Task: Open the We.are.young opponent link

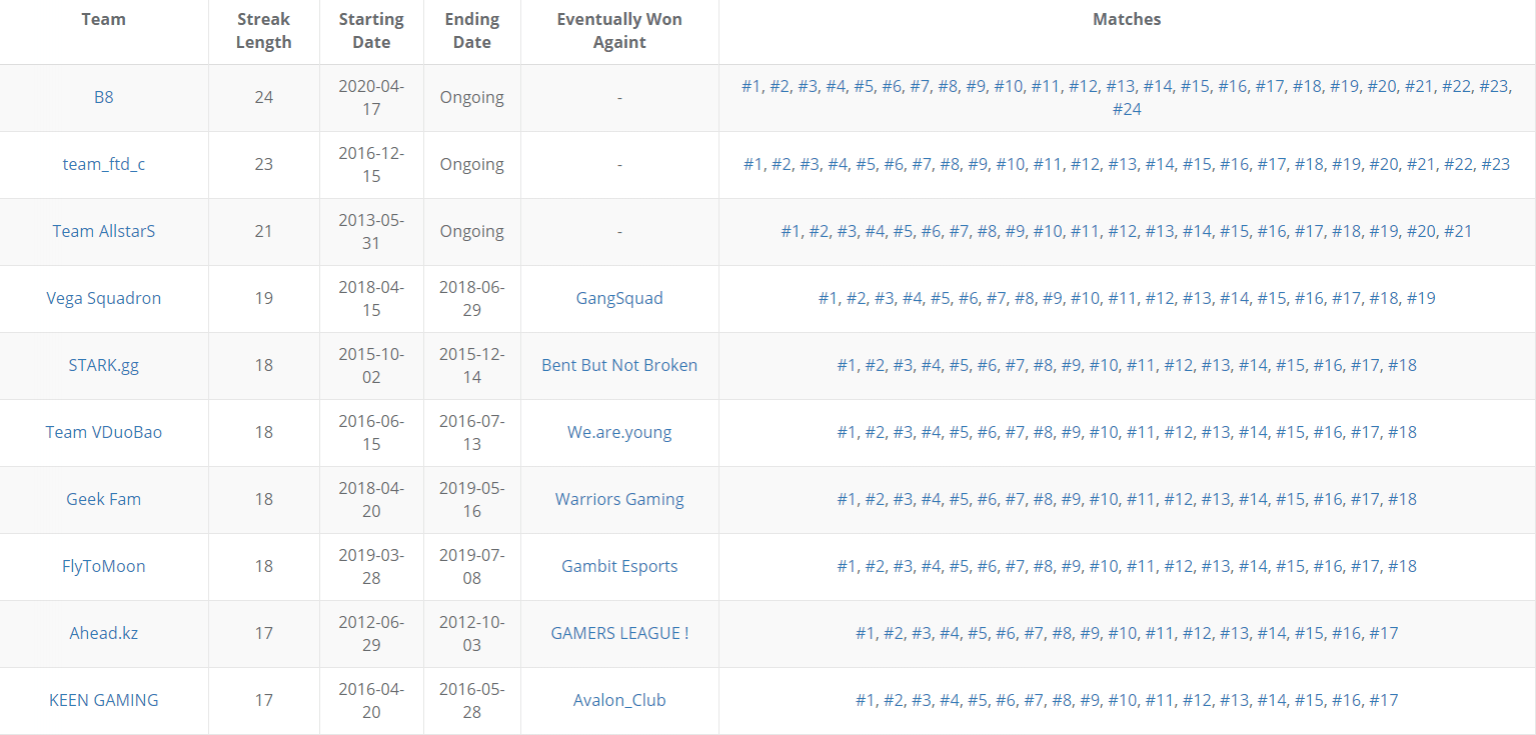Action: click(x=620, y=433)
